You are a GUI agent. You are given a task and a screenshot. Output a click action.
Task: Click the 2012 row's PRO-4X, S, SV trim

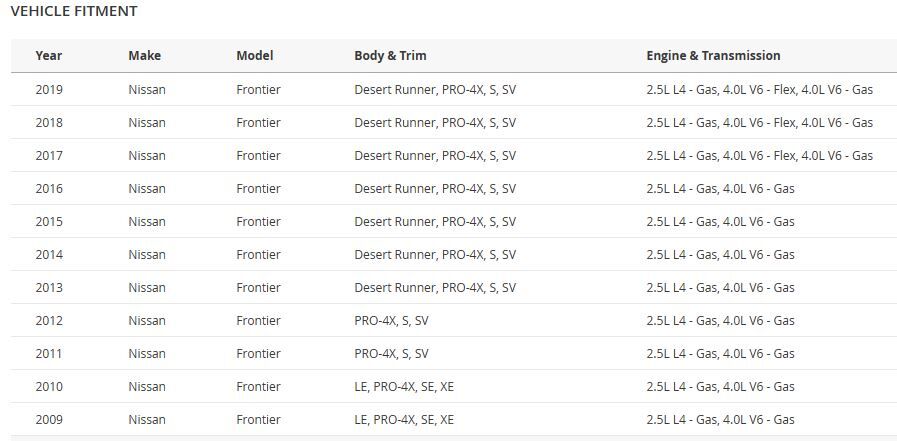pyautogui.click(x=391, y=320)
